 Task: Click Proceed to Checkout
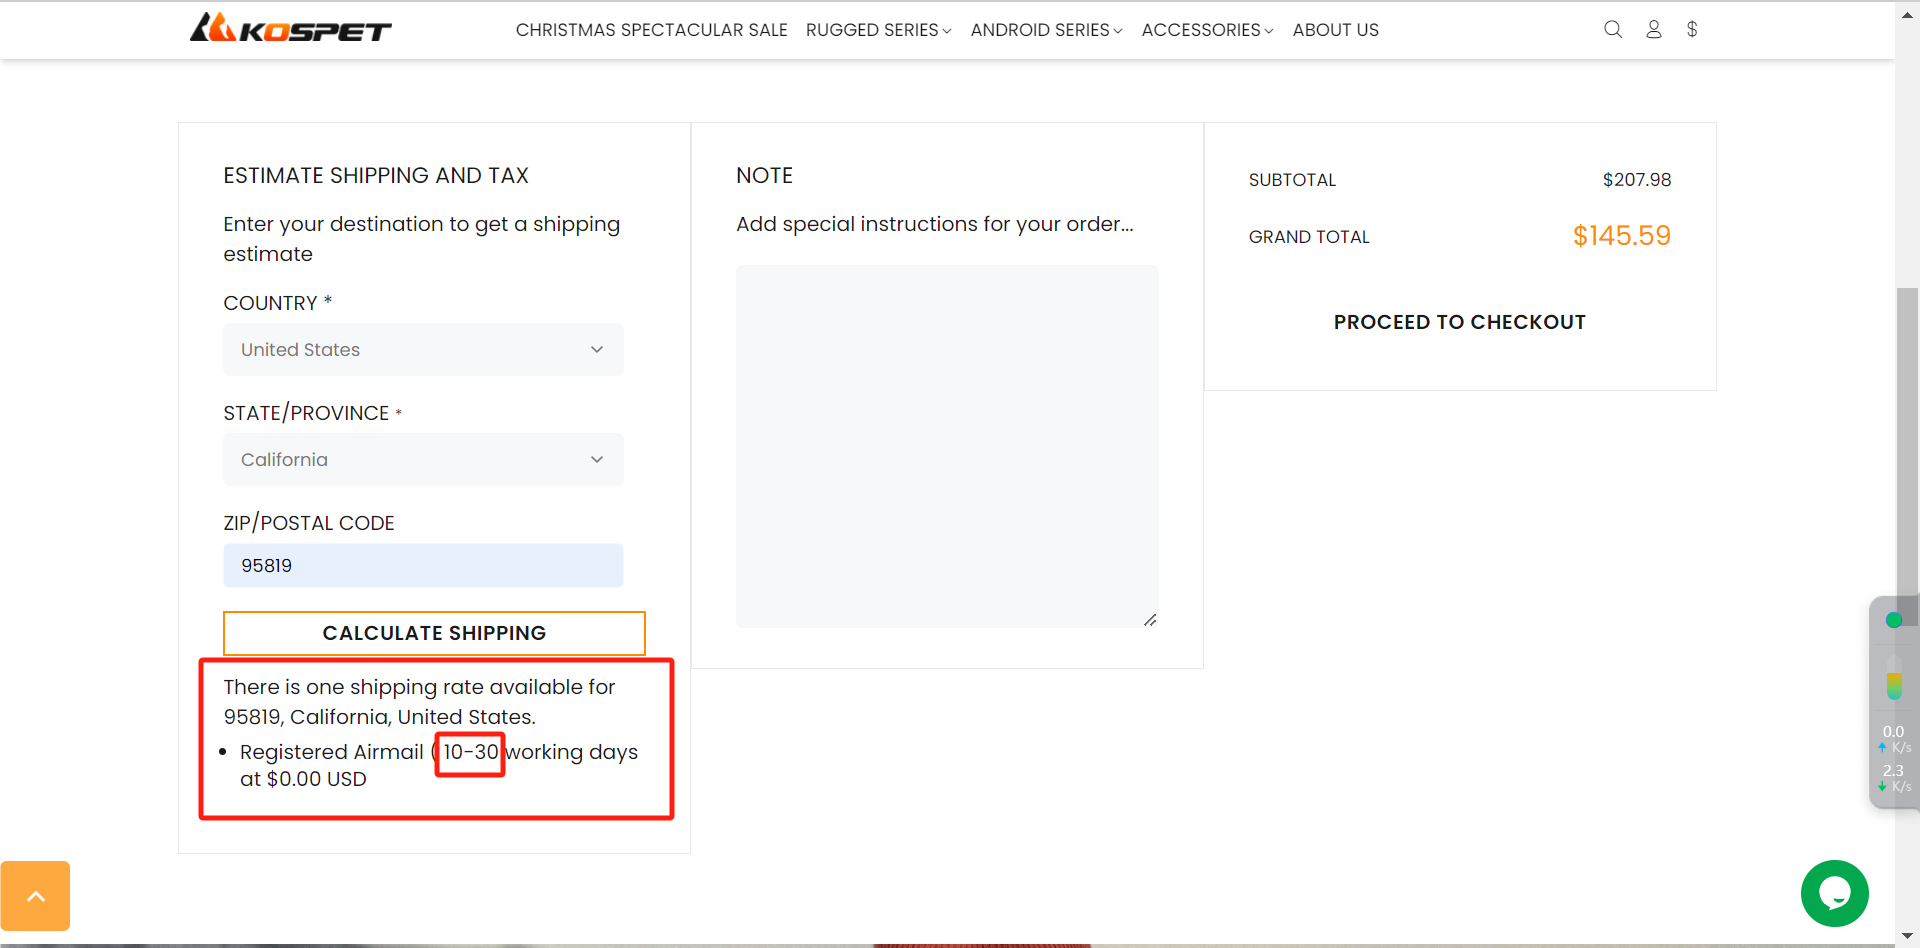point(1459,322)
